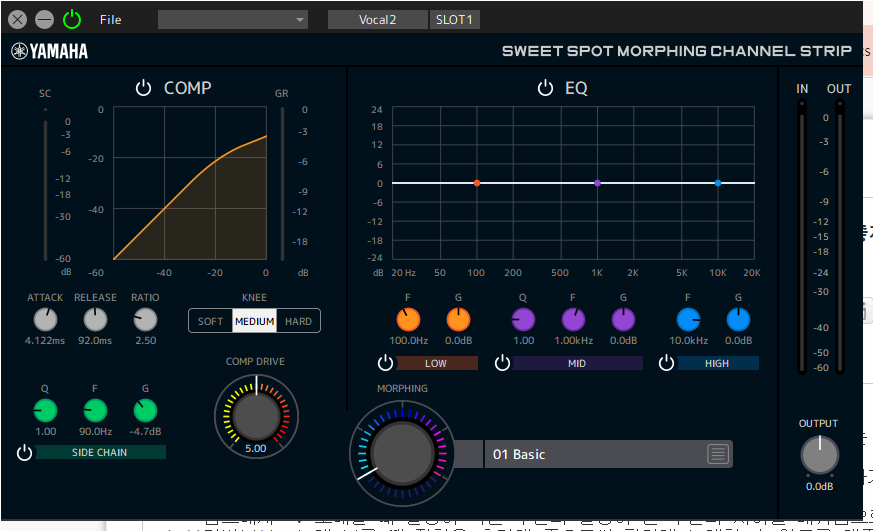Click the 4.122ms attack value
This screenshot has width=874, height=532.
point(45,340)
